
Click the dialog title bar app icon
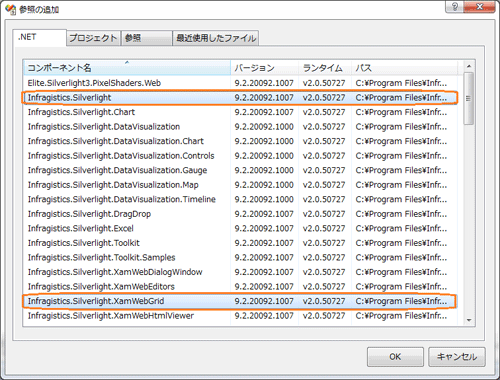coord(11,10)
